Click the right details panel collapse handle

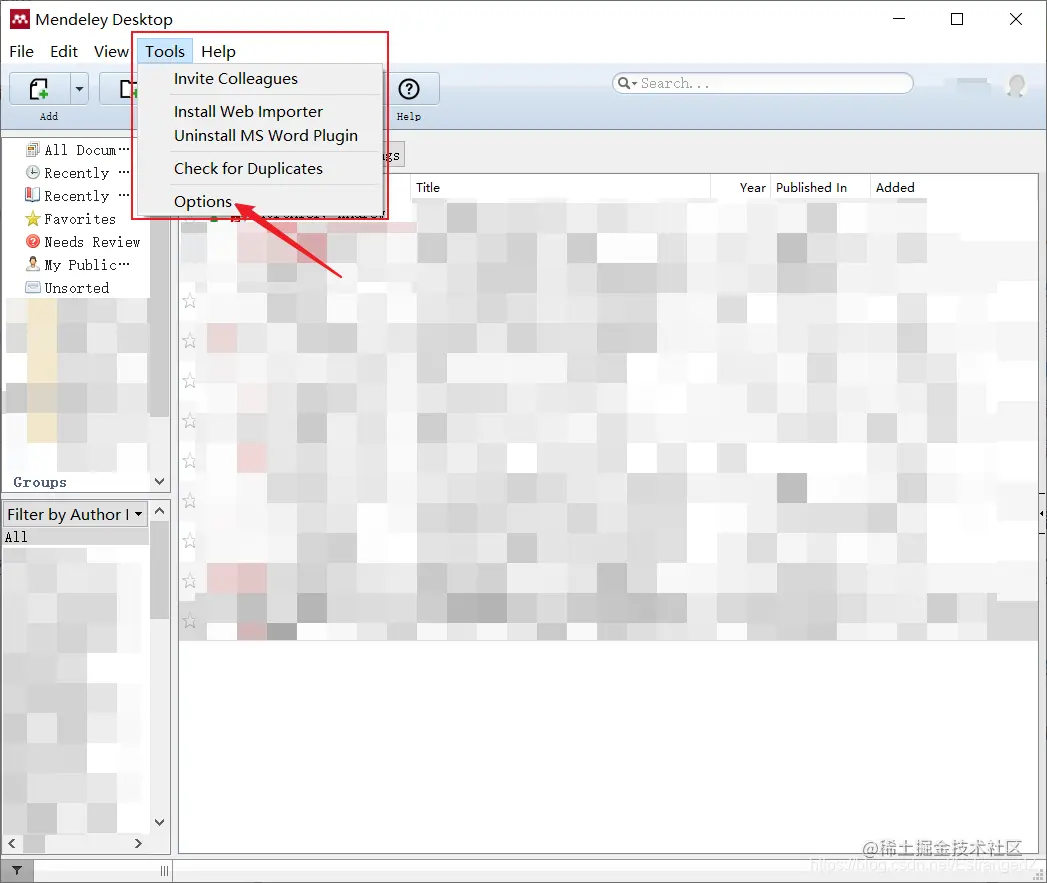pos(1042,513)
